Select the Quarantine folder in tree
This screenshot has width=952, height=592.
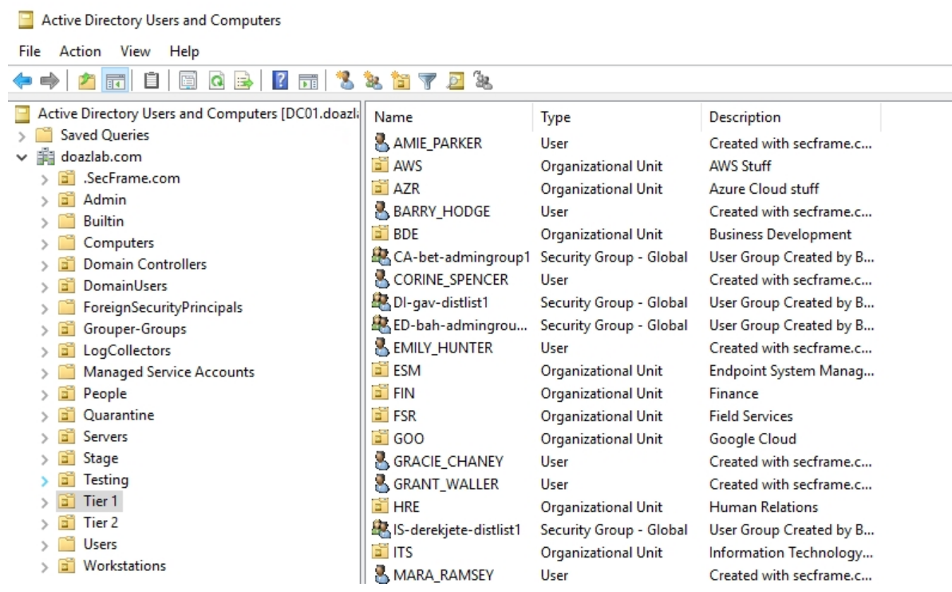[118, 415]
